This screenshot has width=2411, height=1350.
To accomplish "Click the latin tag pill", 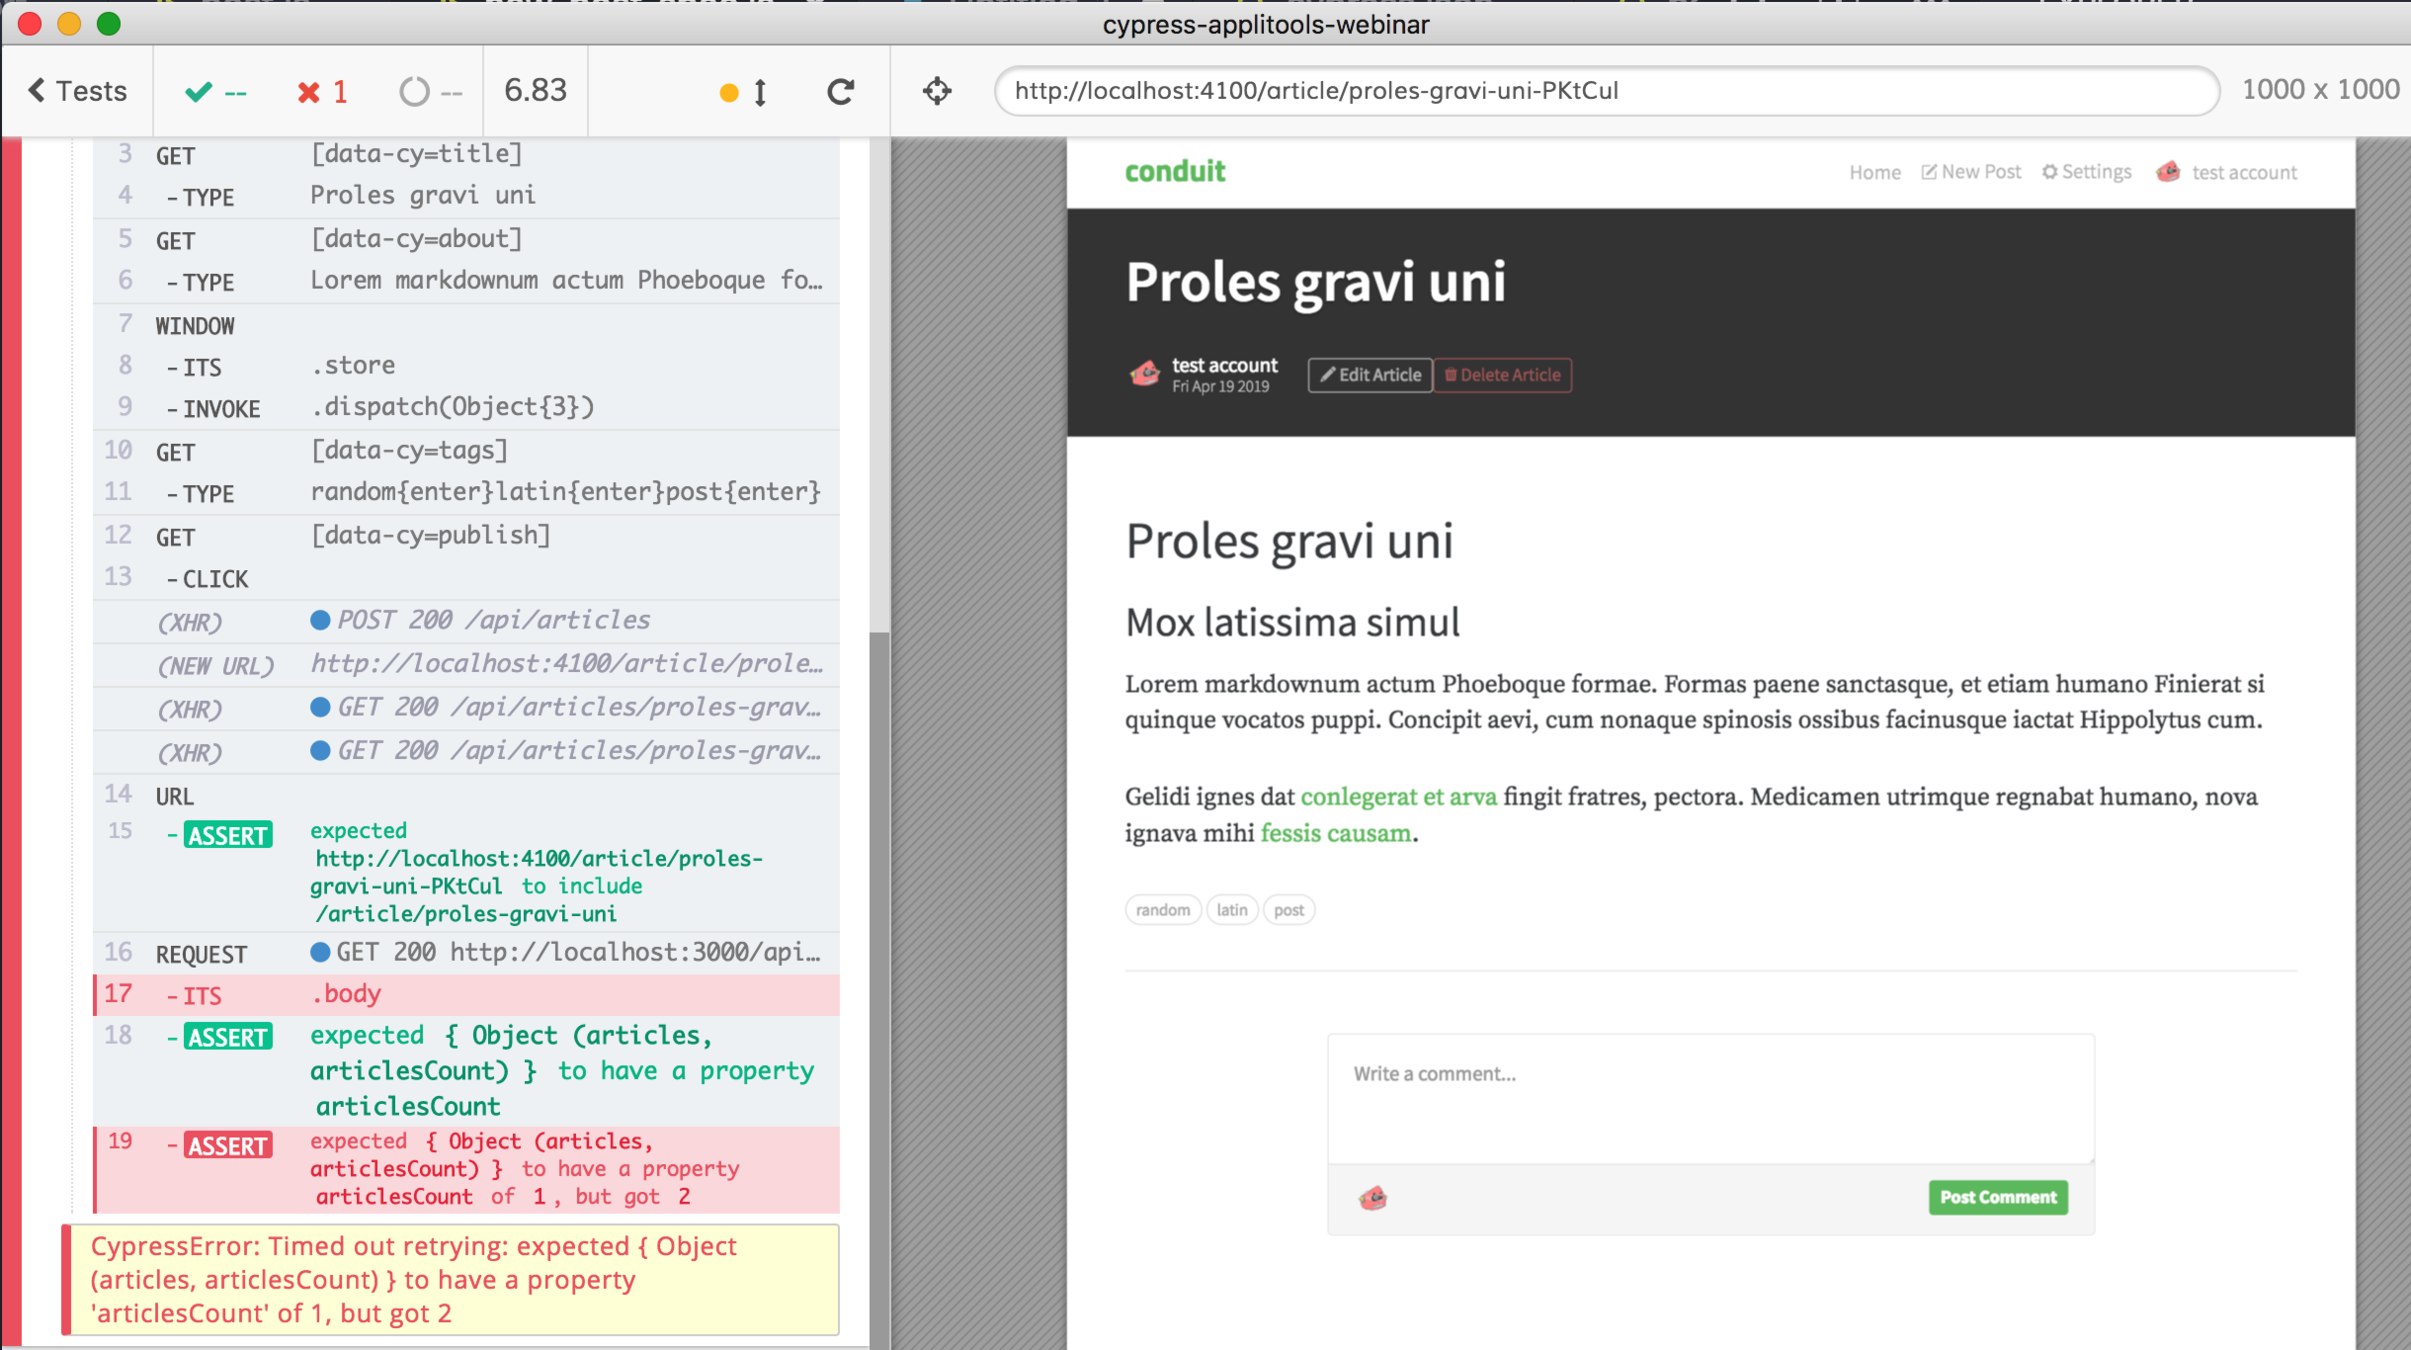I will [x=1231, y=910].
